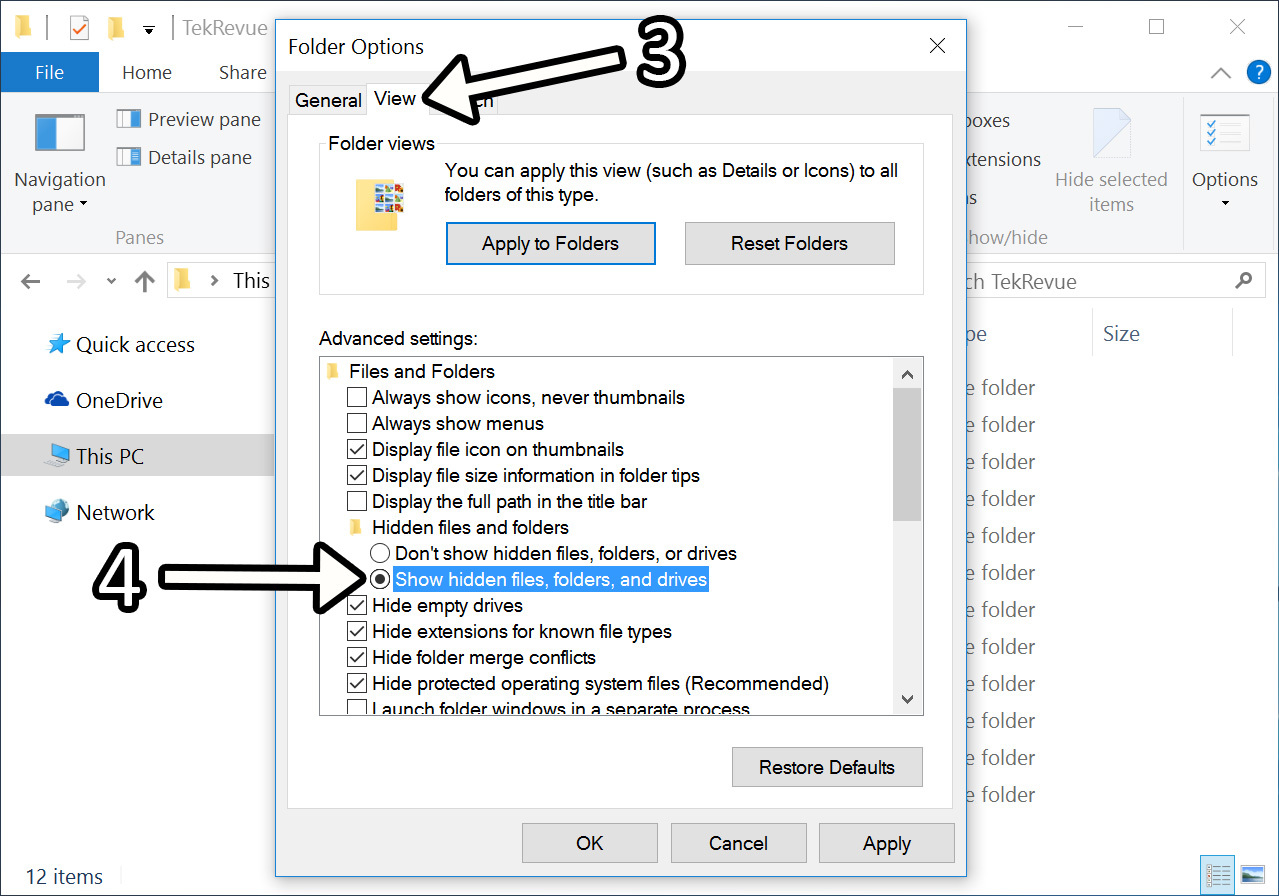Uncheck Hide extensions for known file types
The width and height of the screenshot is (1279, 896).
[357, 631]
